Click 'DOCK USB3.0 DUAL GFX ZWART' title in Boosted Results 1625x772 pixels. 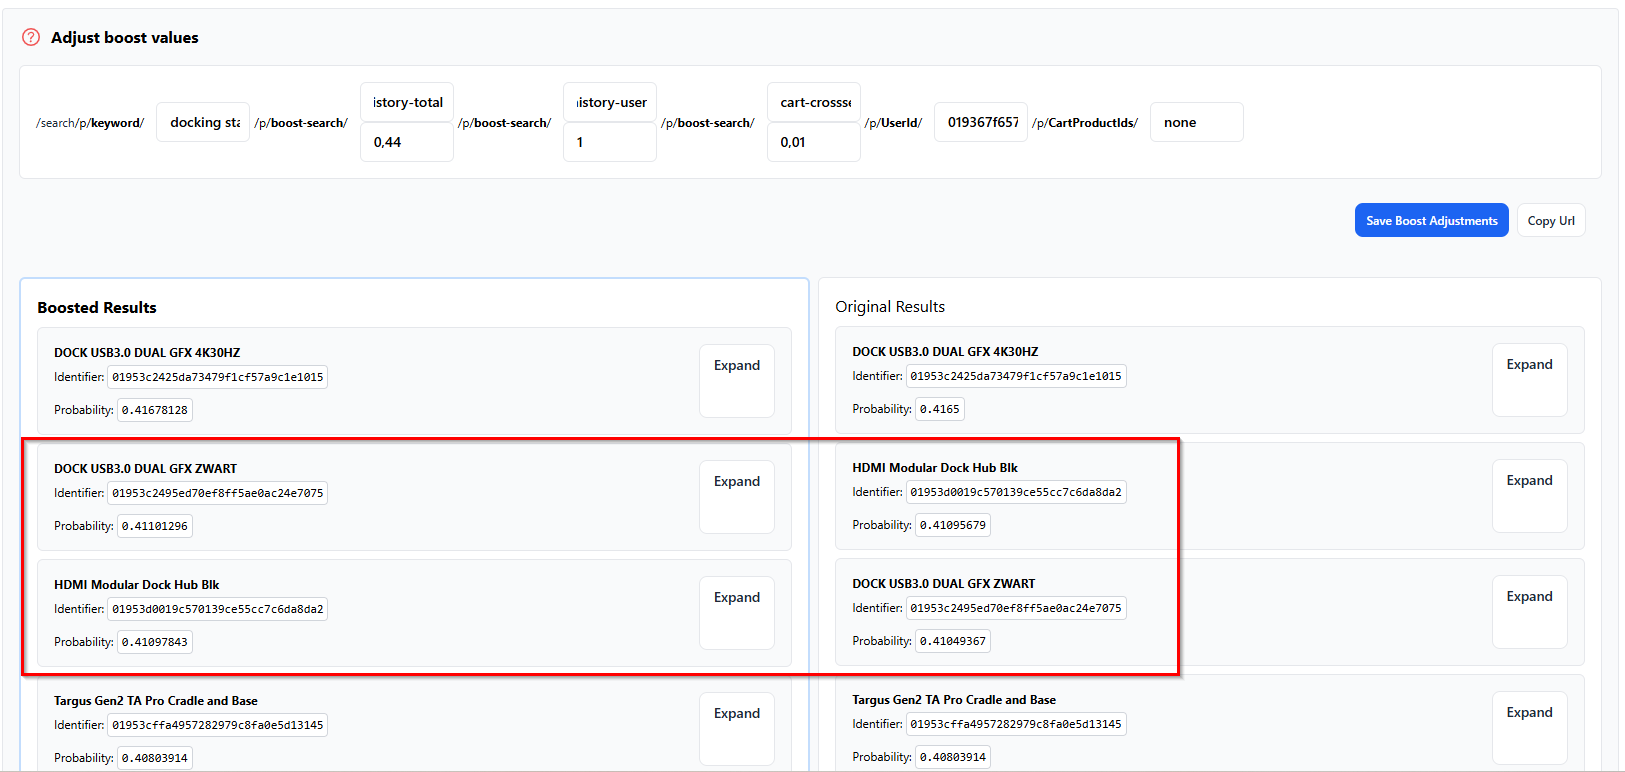(x=146, y=469)
